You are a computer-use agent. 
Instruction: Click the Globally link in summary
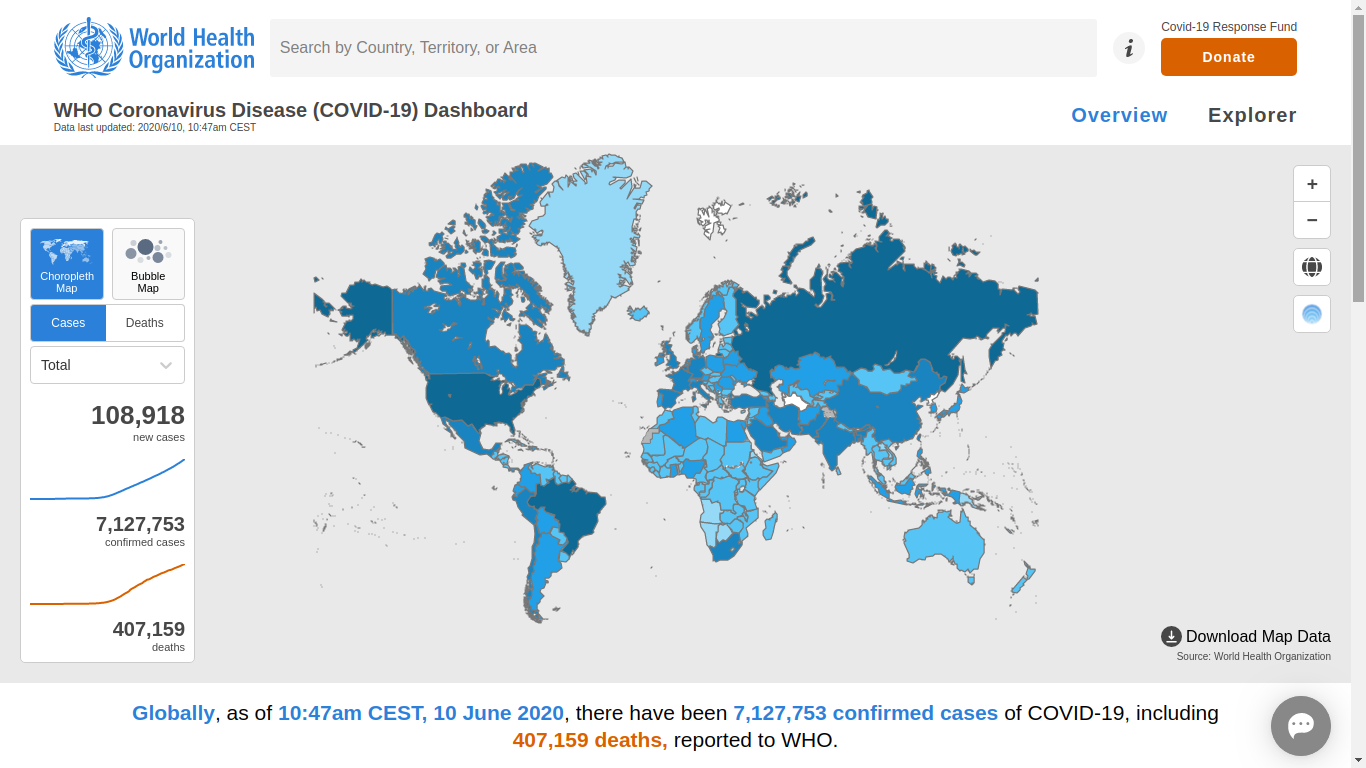click(x=173, y=713)
